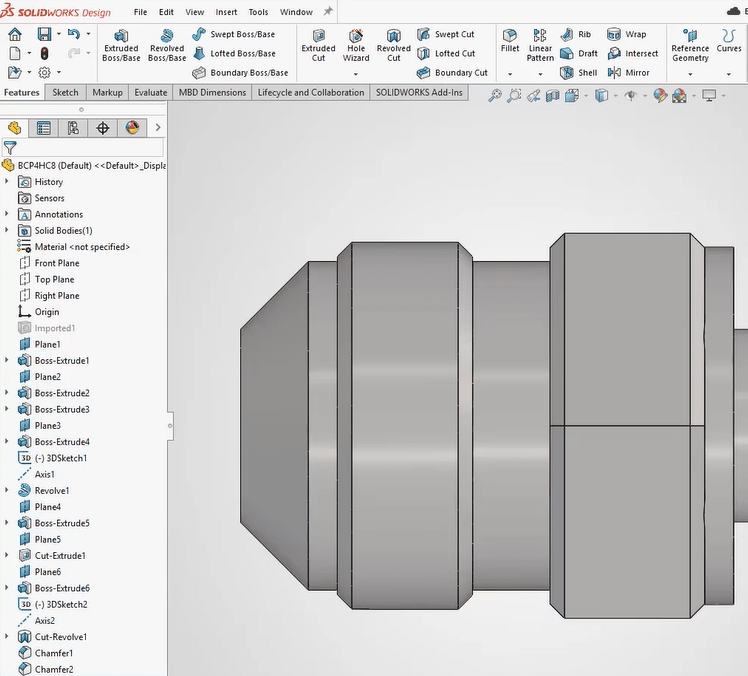Viewport: 748px width, 676px height.
Task: Choose the Swept Cut tool
Action: pyautogui.click(x=446, y=34)
